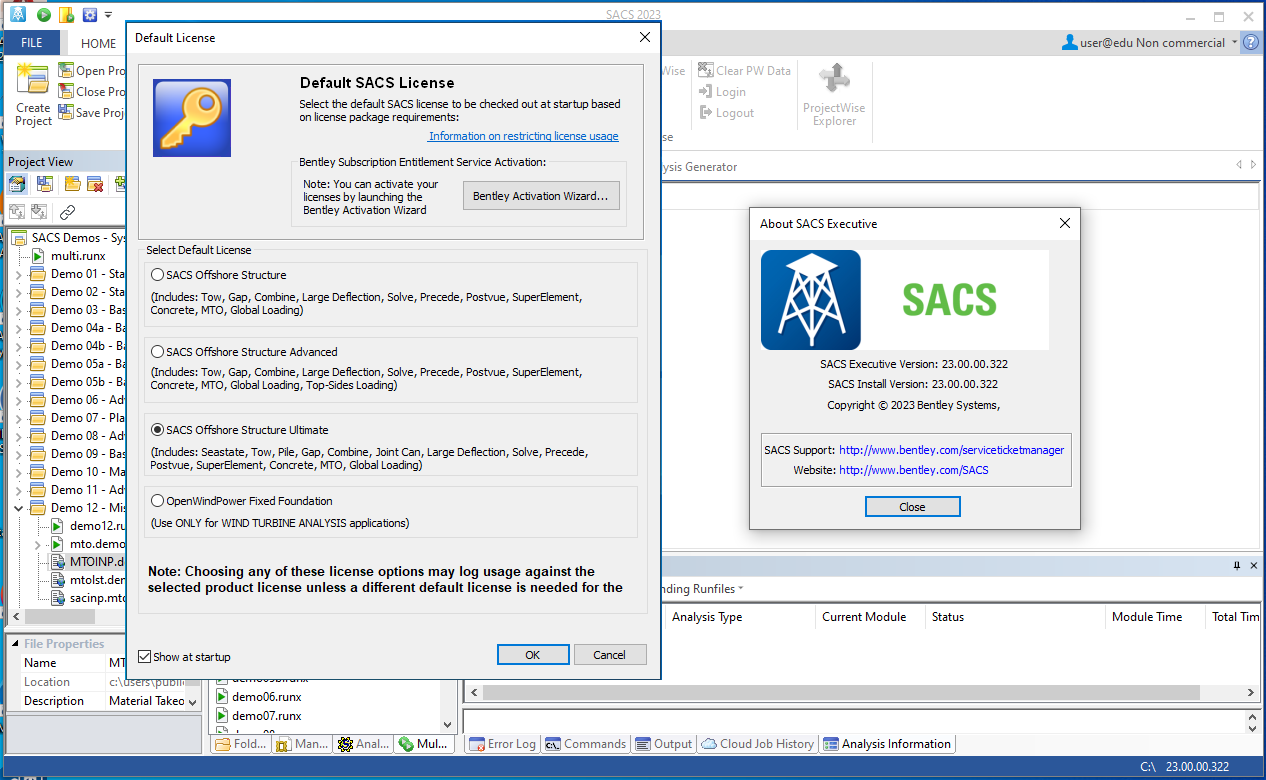Expand the Demo 07 folder in project tree

point(18,418)
